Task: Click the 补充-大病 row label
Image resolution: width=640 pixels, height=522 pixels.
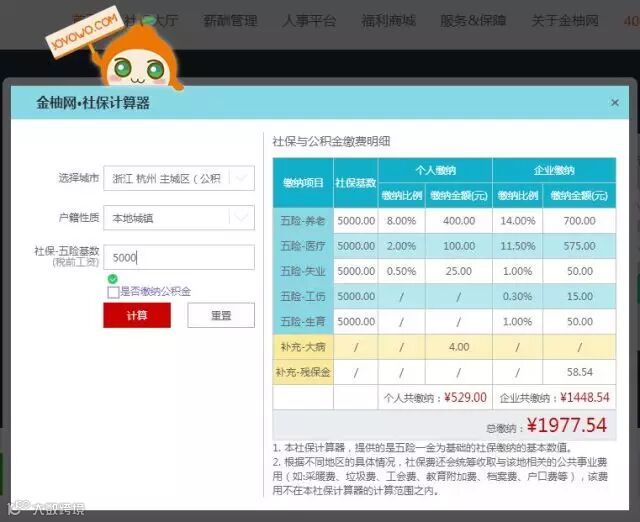Action: pyautogui.click(x=303, y=347)
